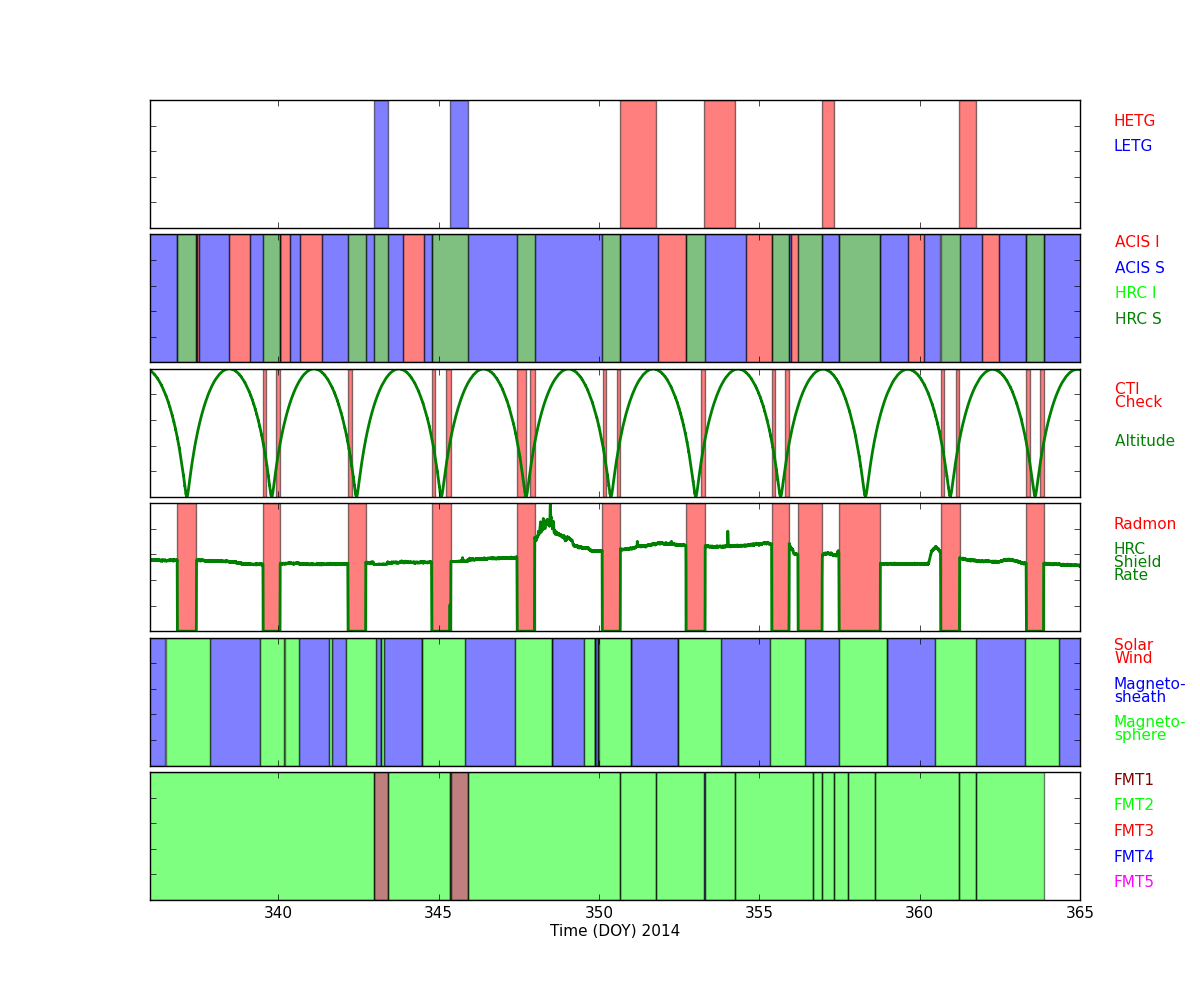1200x1000 pixels.
Task: Click the CTI Check legend label
Action: click(1138, 396)
